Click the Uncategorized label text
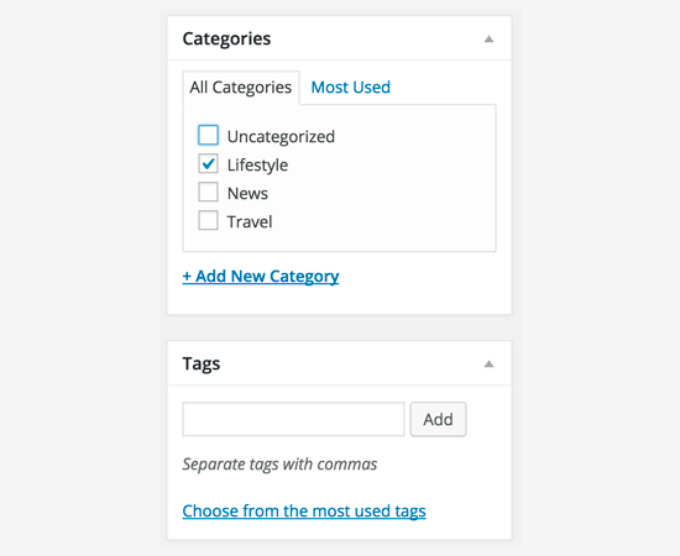This screenshot has width=680, height=556. (280, 136)
